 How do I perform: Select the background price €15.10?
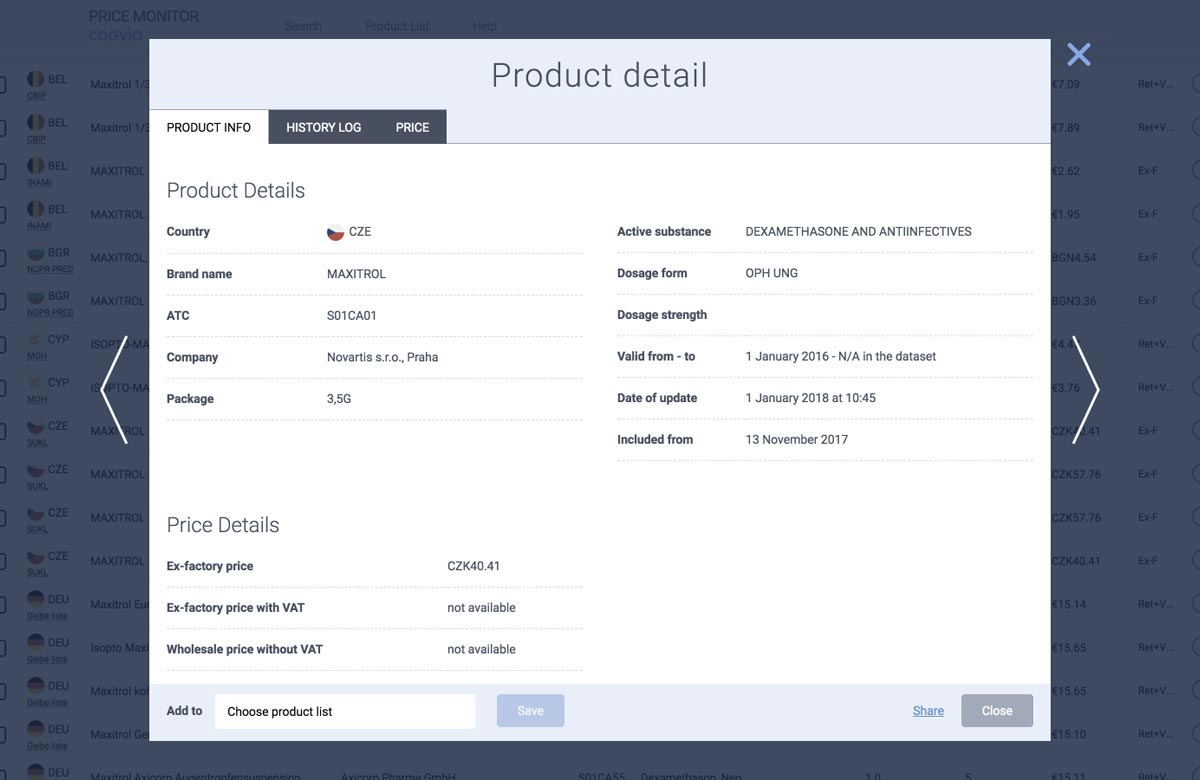click(x=1068, y=735)
